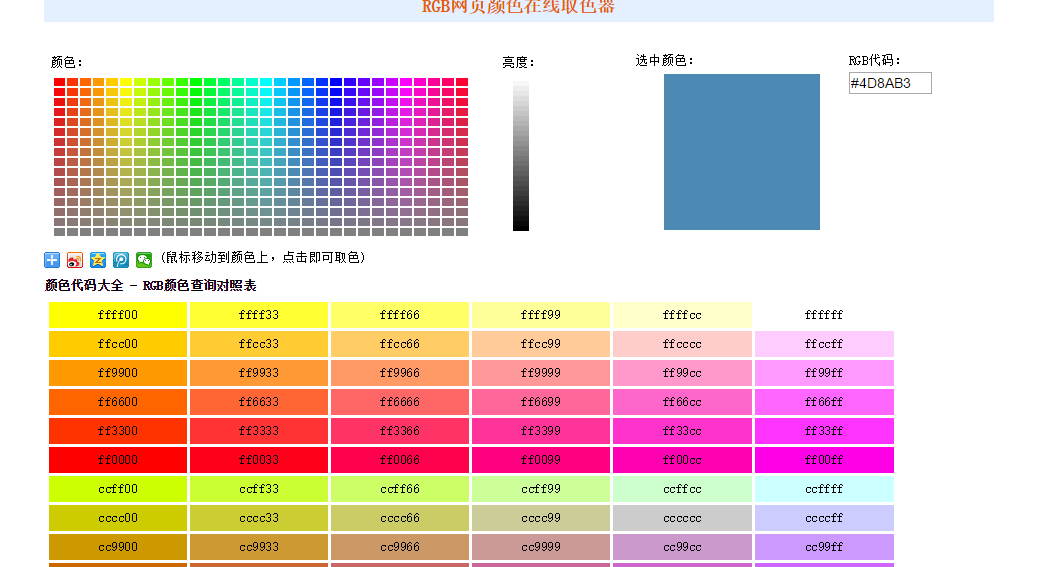Select the ffffcc cream cell
This screenshot has width=1043, height=567.
[682, 315]
